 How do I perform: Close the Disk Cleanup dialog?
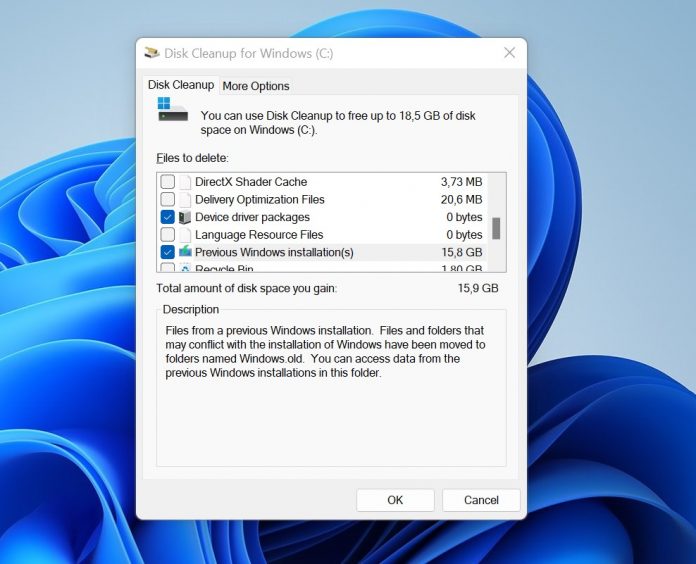(509, 53)
